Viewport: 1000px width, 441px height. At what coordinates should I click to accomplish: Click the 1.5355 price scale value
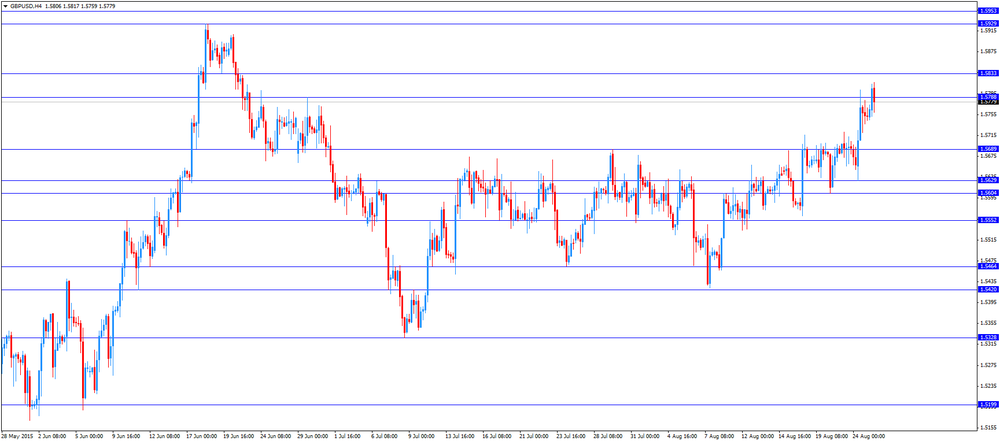click(988, 324)
